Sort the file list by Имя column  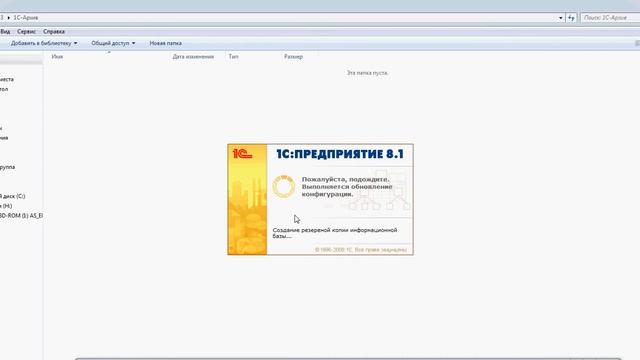point(57,57)
